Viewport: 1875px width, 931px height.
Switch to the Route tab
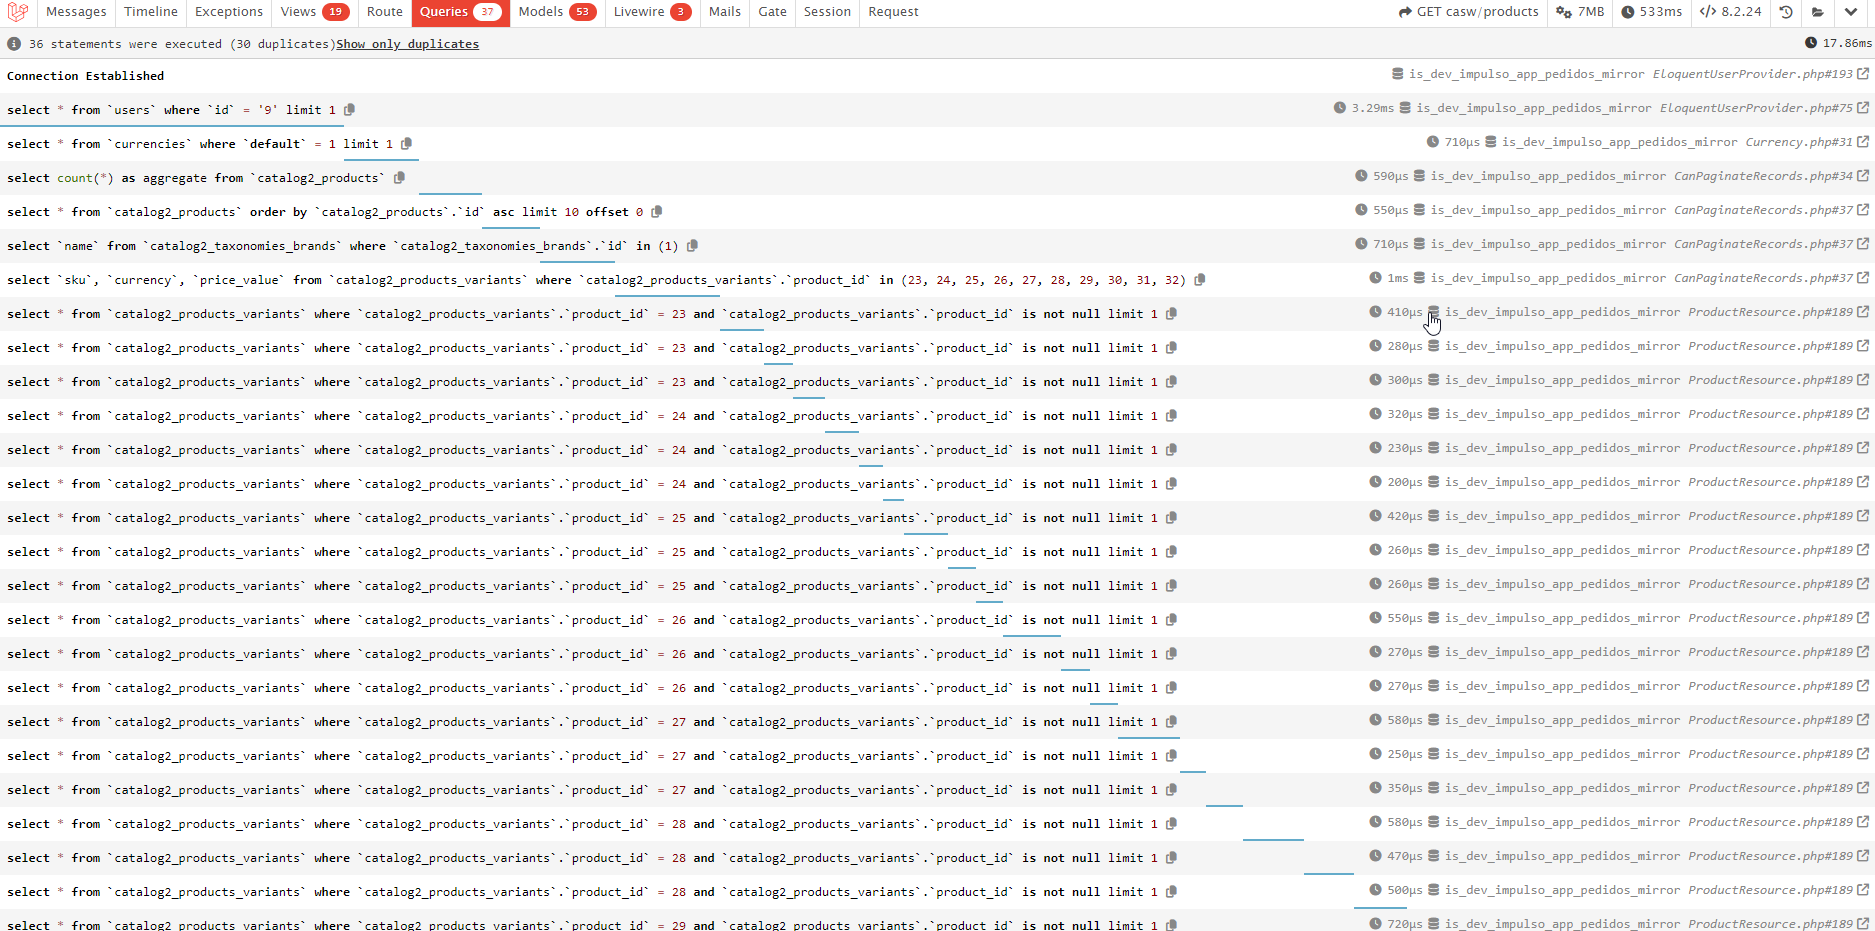point(385,12)
